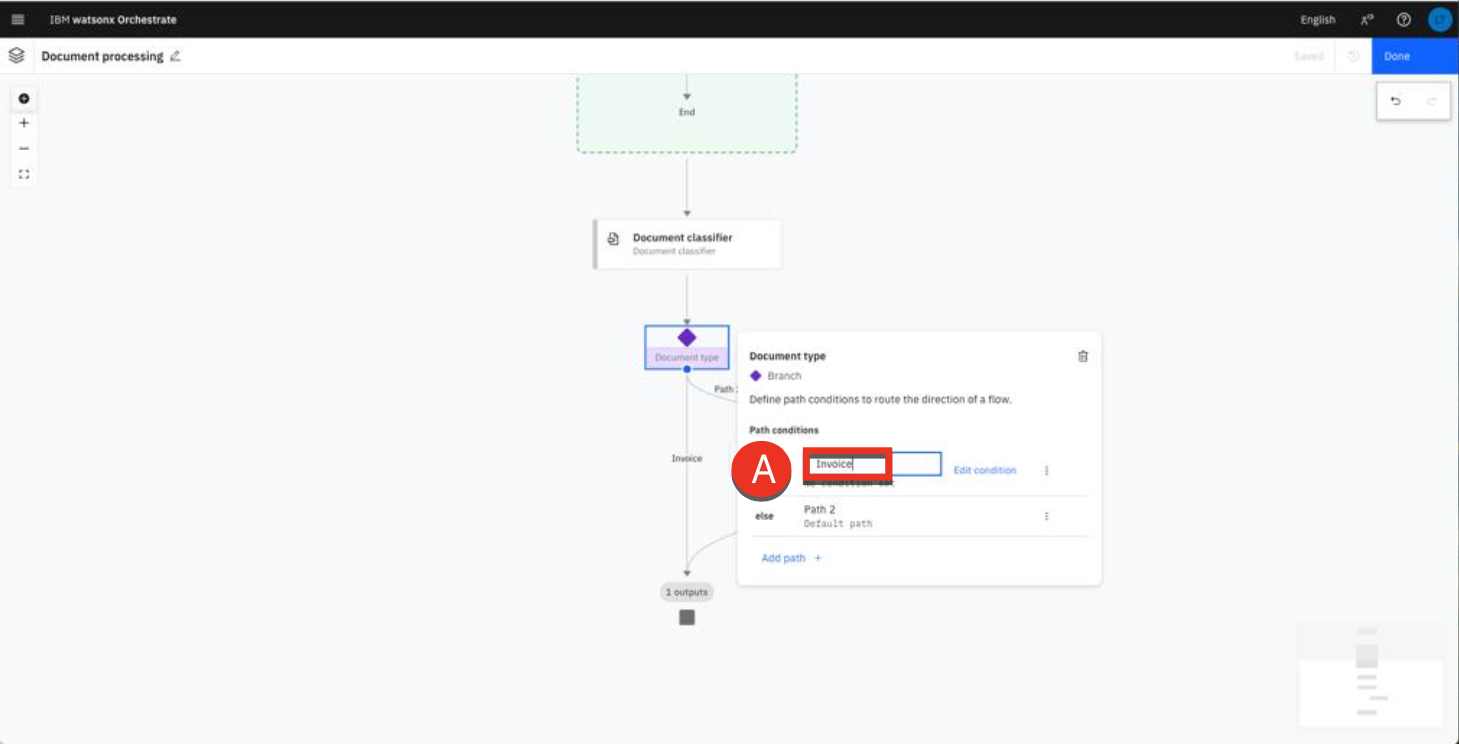Click the add node plus-circle icon
Viewport: 1459px width, 744px height.
tap(24, 99)
